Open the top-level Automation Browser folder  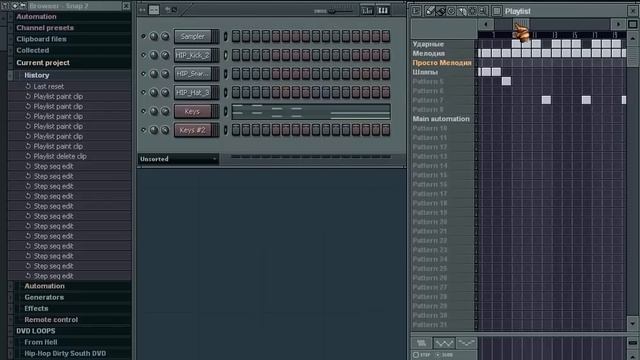pos(36,17)
